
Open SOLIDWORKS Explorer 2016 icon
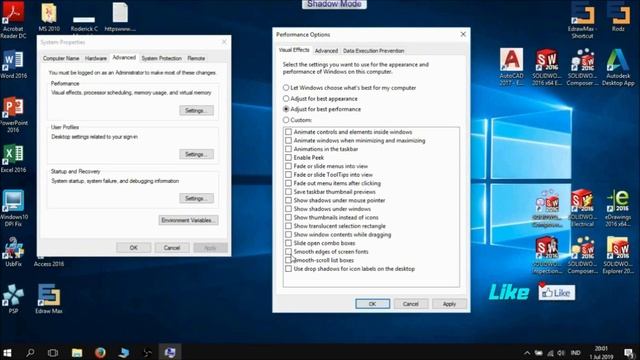(x=618, y=255)
